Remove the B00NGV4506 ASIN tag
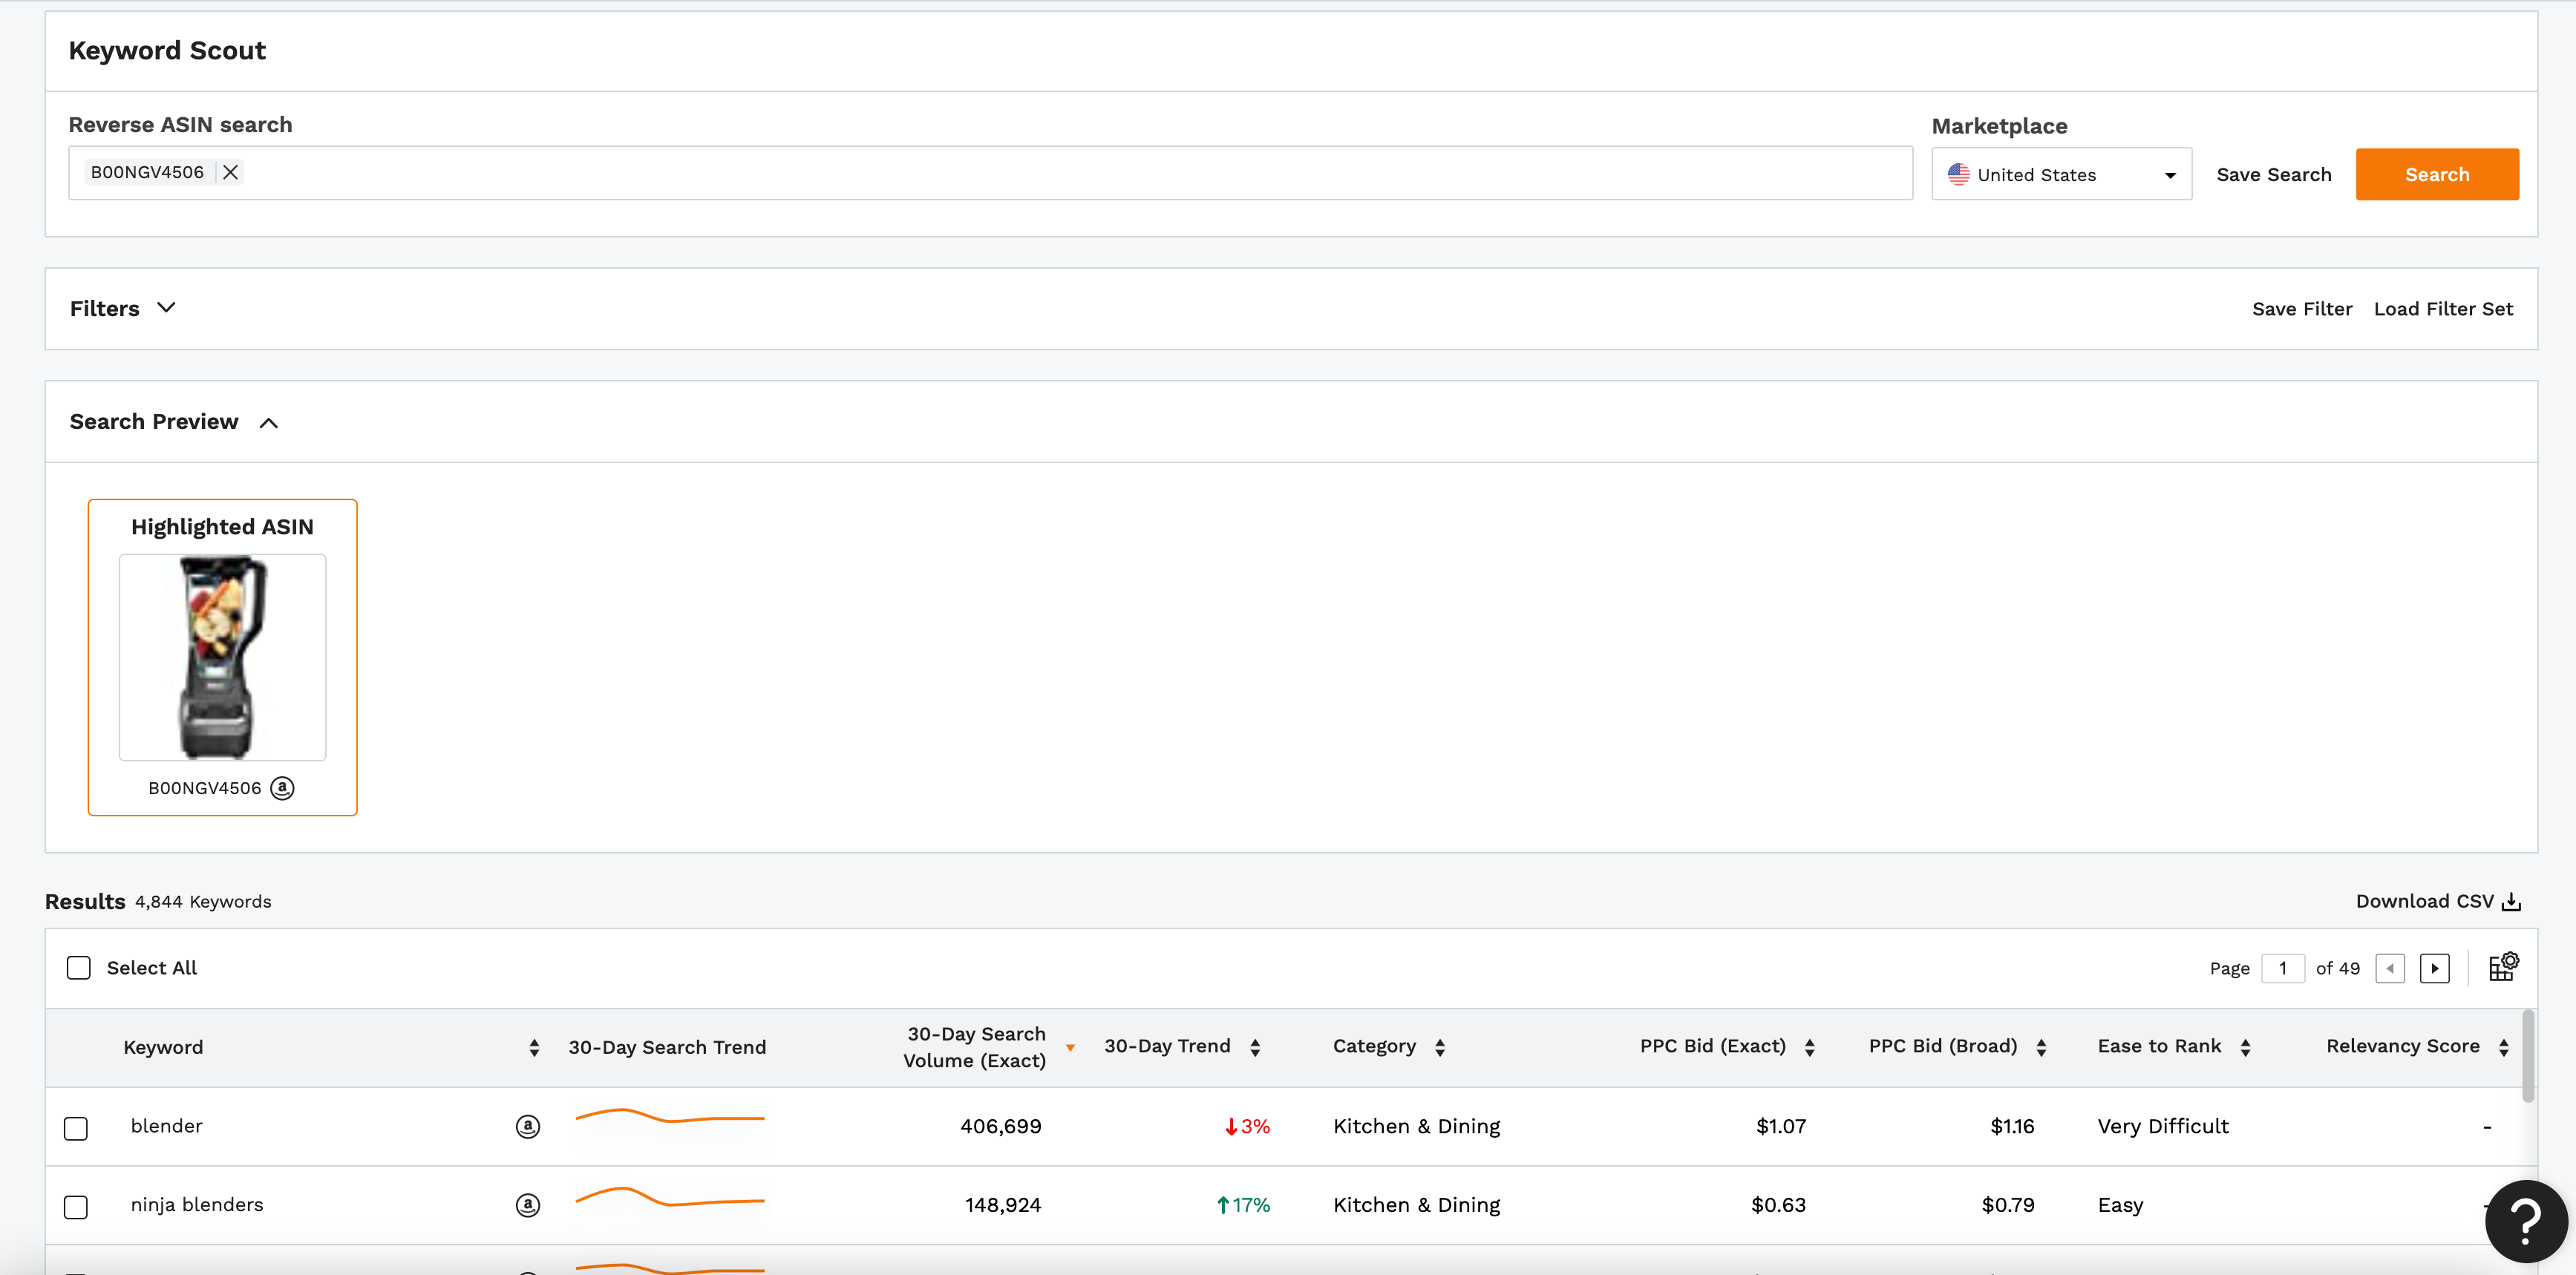The width and height of the screenshot is (2576, 1275). (230, 172)
